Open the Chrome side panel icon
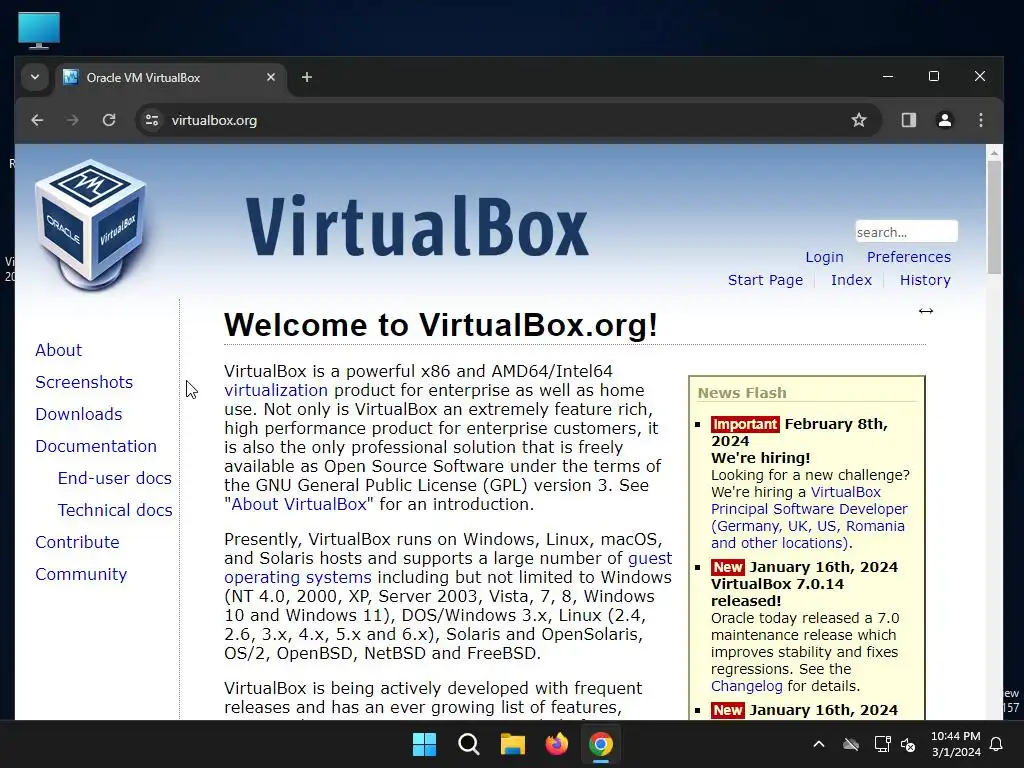Image resolution: width=1024 pixels, height=768 pixels. tap(908, 120)
